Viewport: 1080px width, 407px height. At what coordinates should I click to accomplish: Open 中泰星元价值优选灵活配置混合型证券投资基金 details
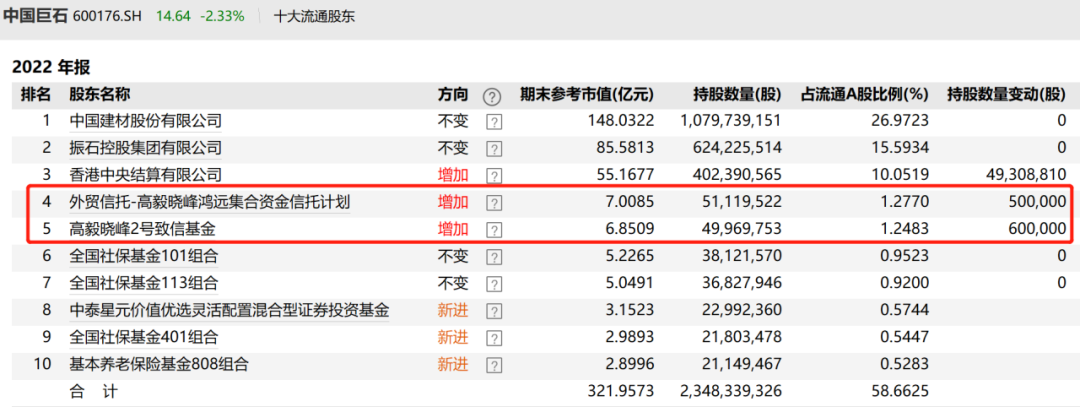pos(229,311)
